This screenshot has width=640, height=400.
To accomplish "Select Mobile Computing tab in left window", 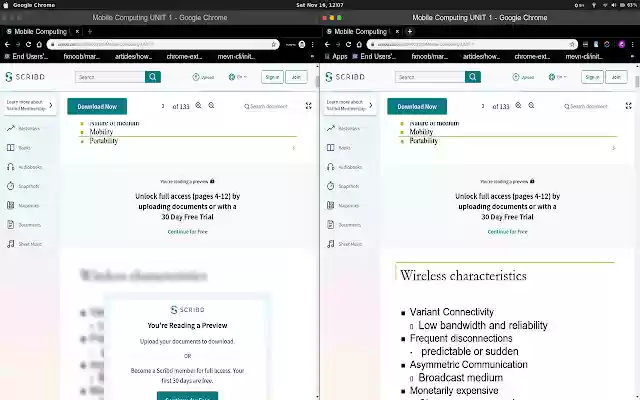I will 42,31.
